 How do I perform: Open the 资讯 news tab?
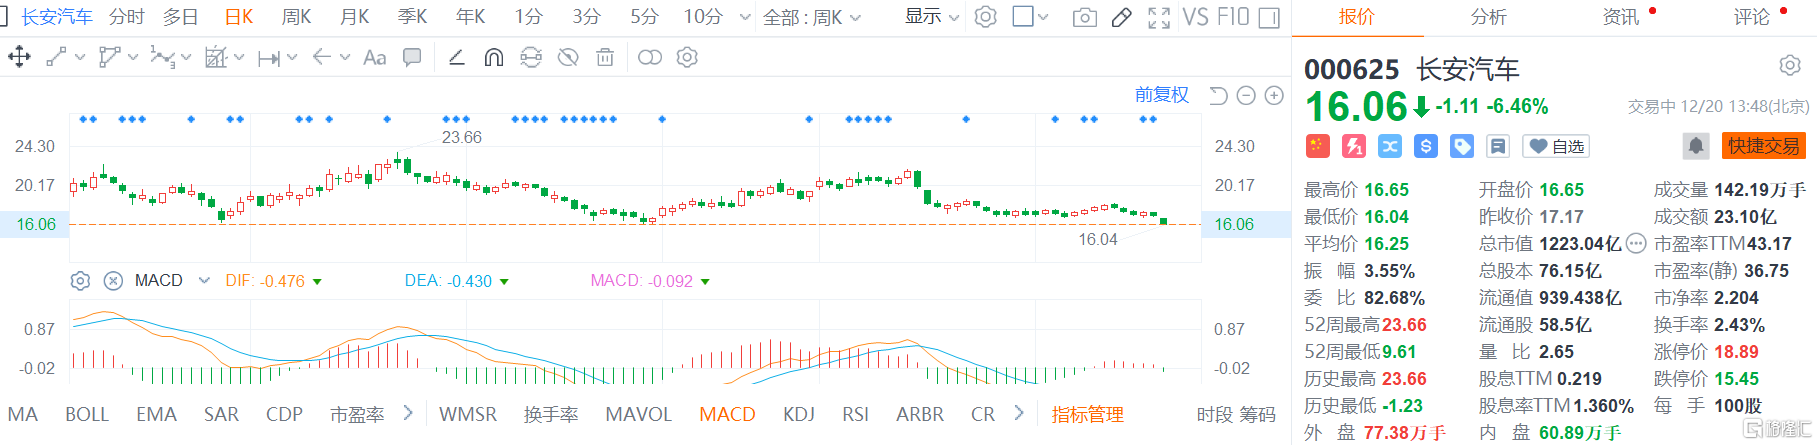point(1620,17)
